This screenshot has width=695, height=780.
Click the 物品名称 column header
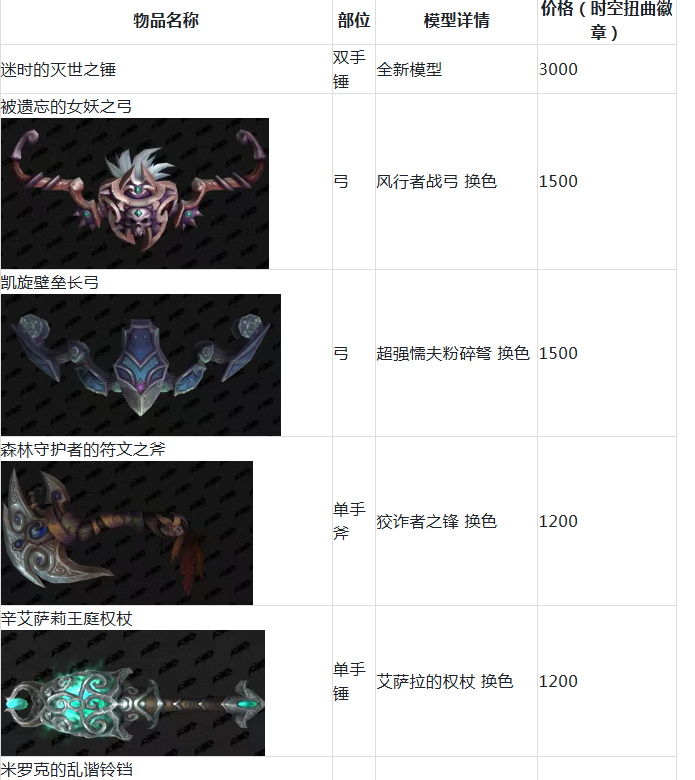point(166,20)
